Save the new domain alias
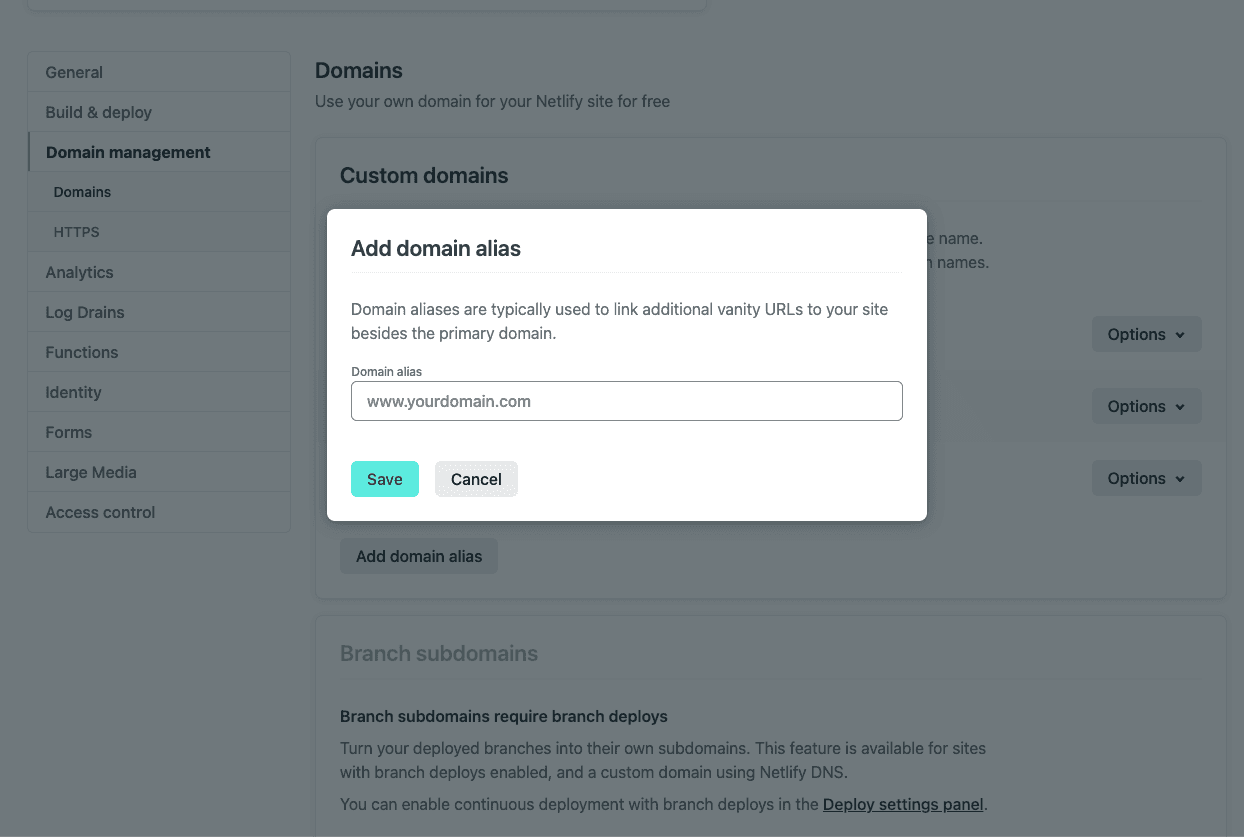Screen dimensions: 1244x837 [385, 479]
